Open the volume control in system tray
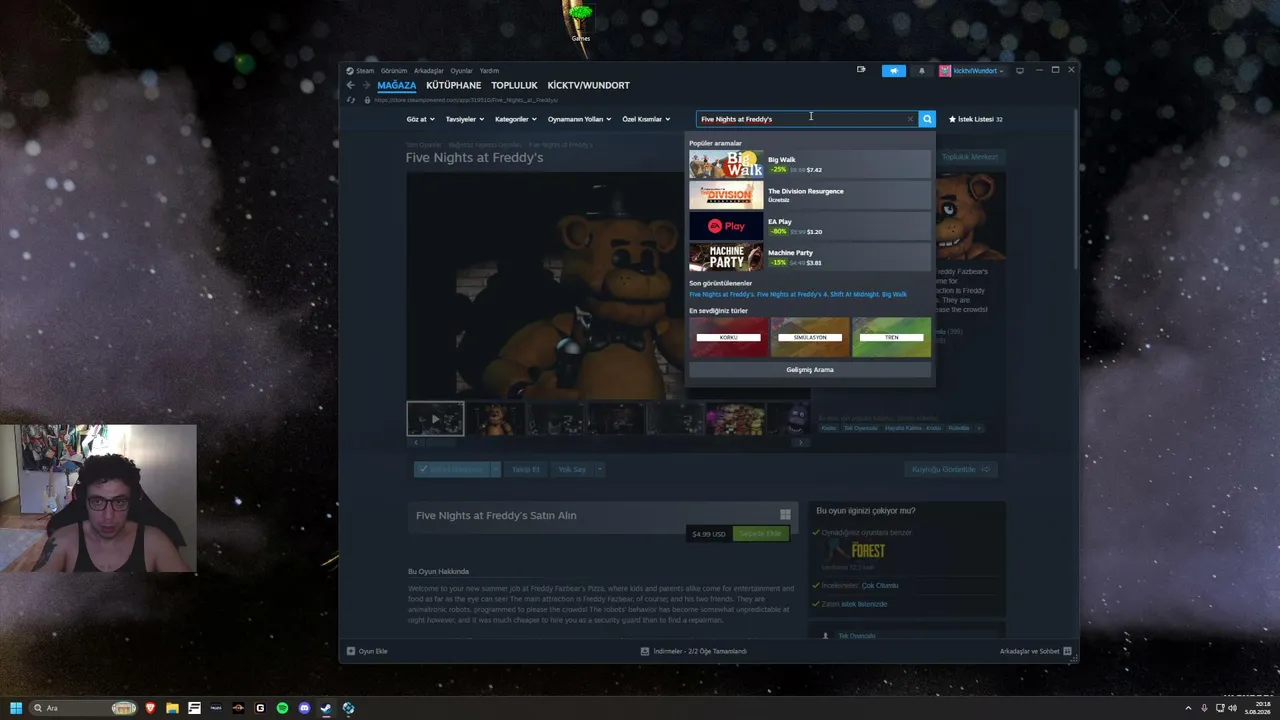1280x720 pixels. point(1232,708)
